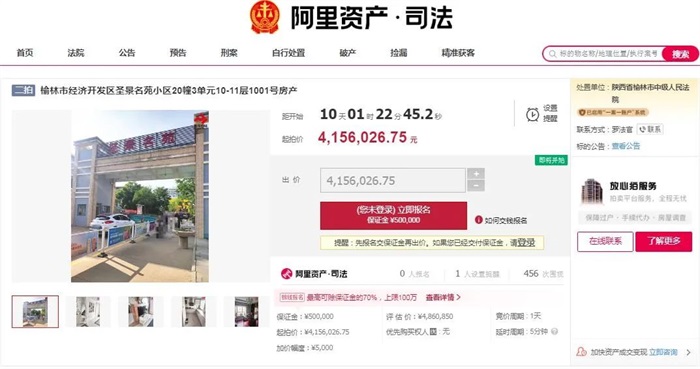Screen dimensions: 700x369
Task: Click the help icon beside 延时周期
Action: pos(554,332)
